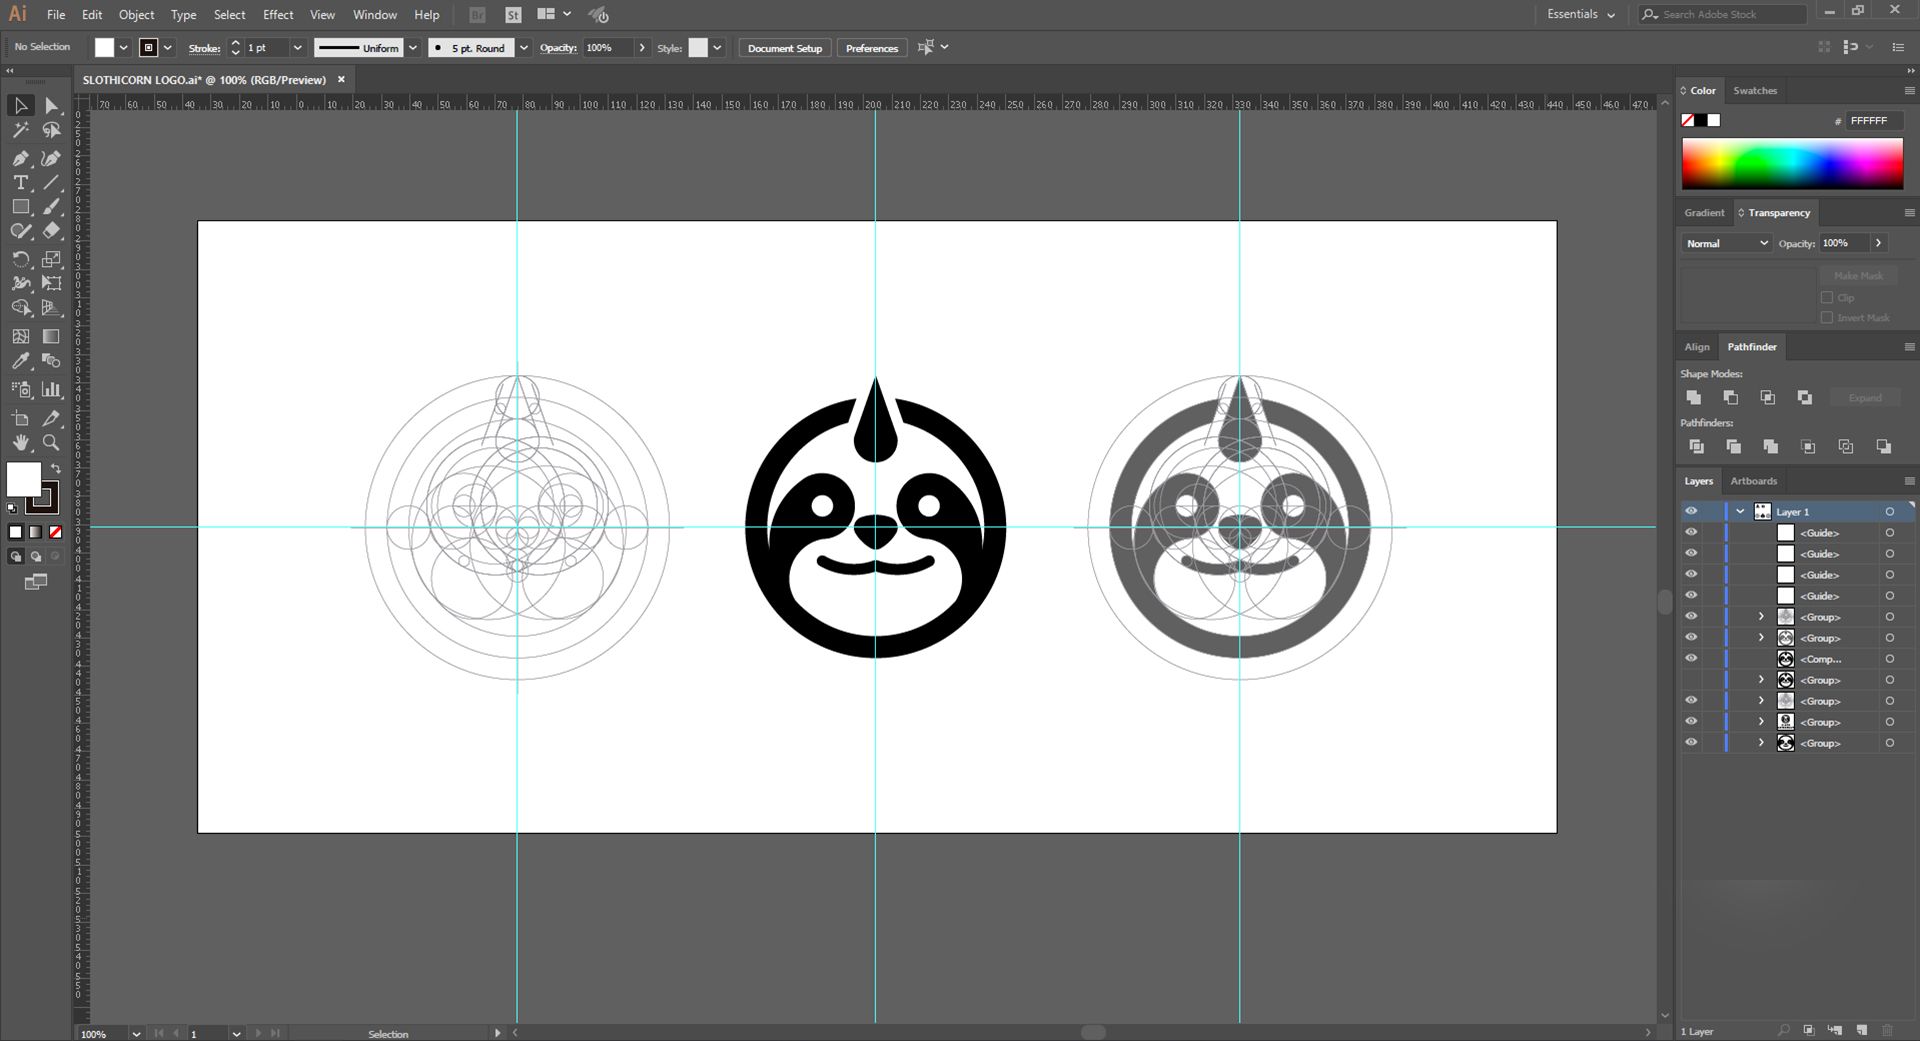Expand the last Group sublayer
Screen dimensions: 1920x1041
click(1761, 742)
